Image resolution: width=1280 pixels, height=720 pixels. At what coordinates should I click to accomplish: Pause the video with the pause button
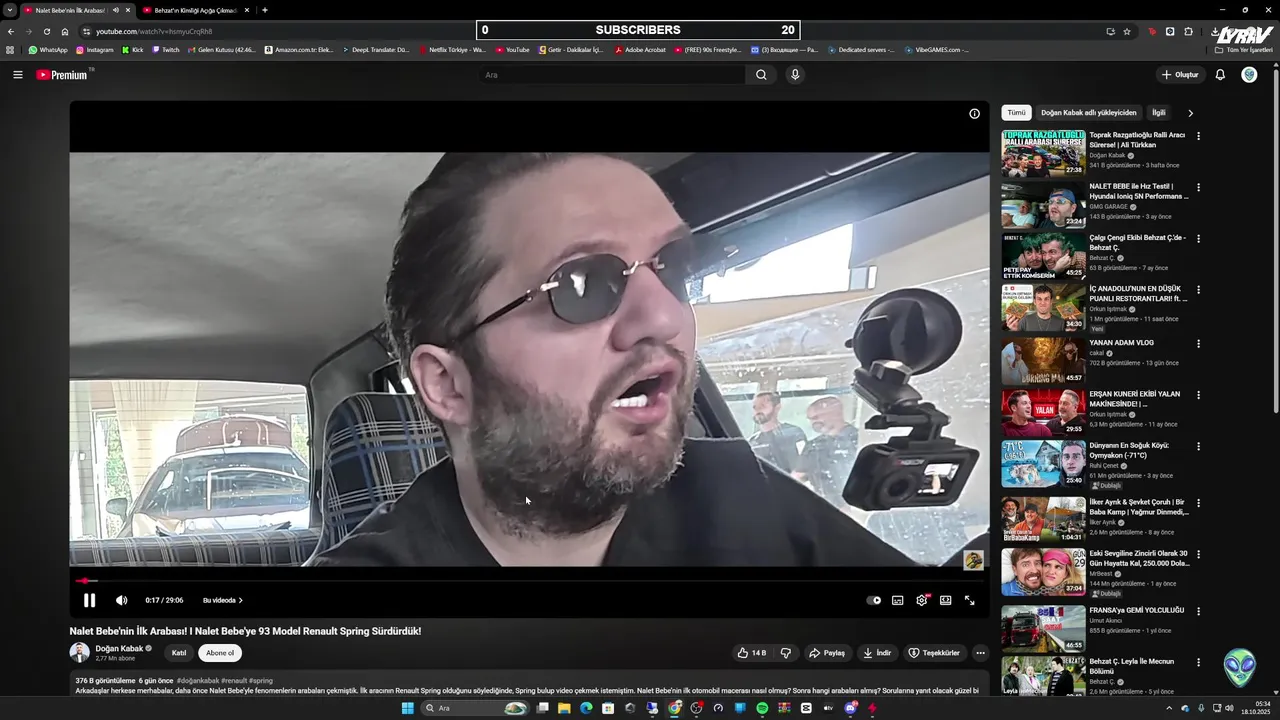[x=89, y=600]
